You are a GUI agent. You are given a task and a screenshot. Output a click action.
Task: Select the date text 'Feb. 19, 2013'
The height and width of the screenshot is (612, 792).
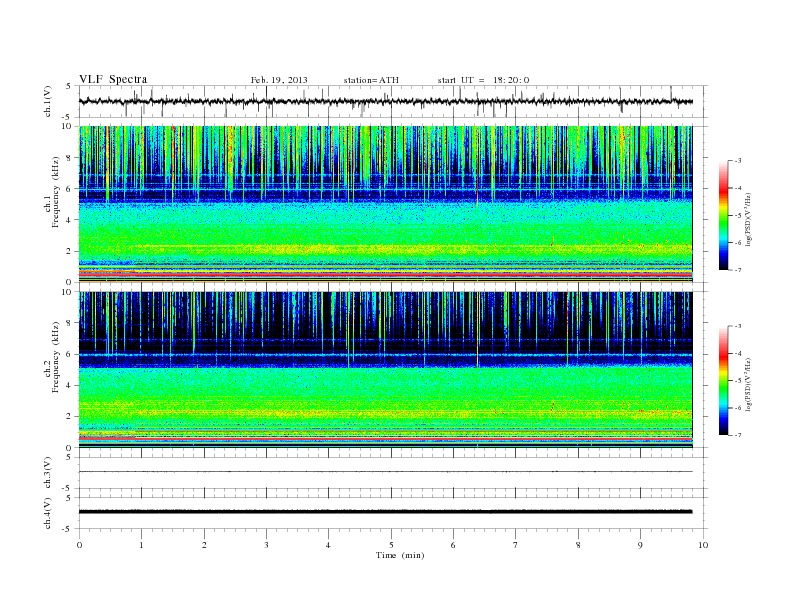279,80
